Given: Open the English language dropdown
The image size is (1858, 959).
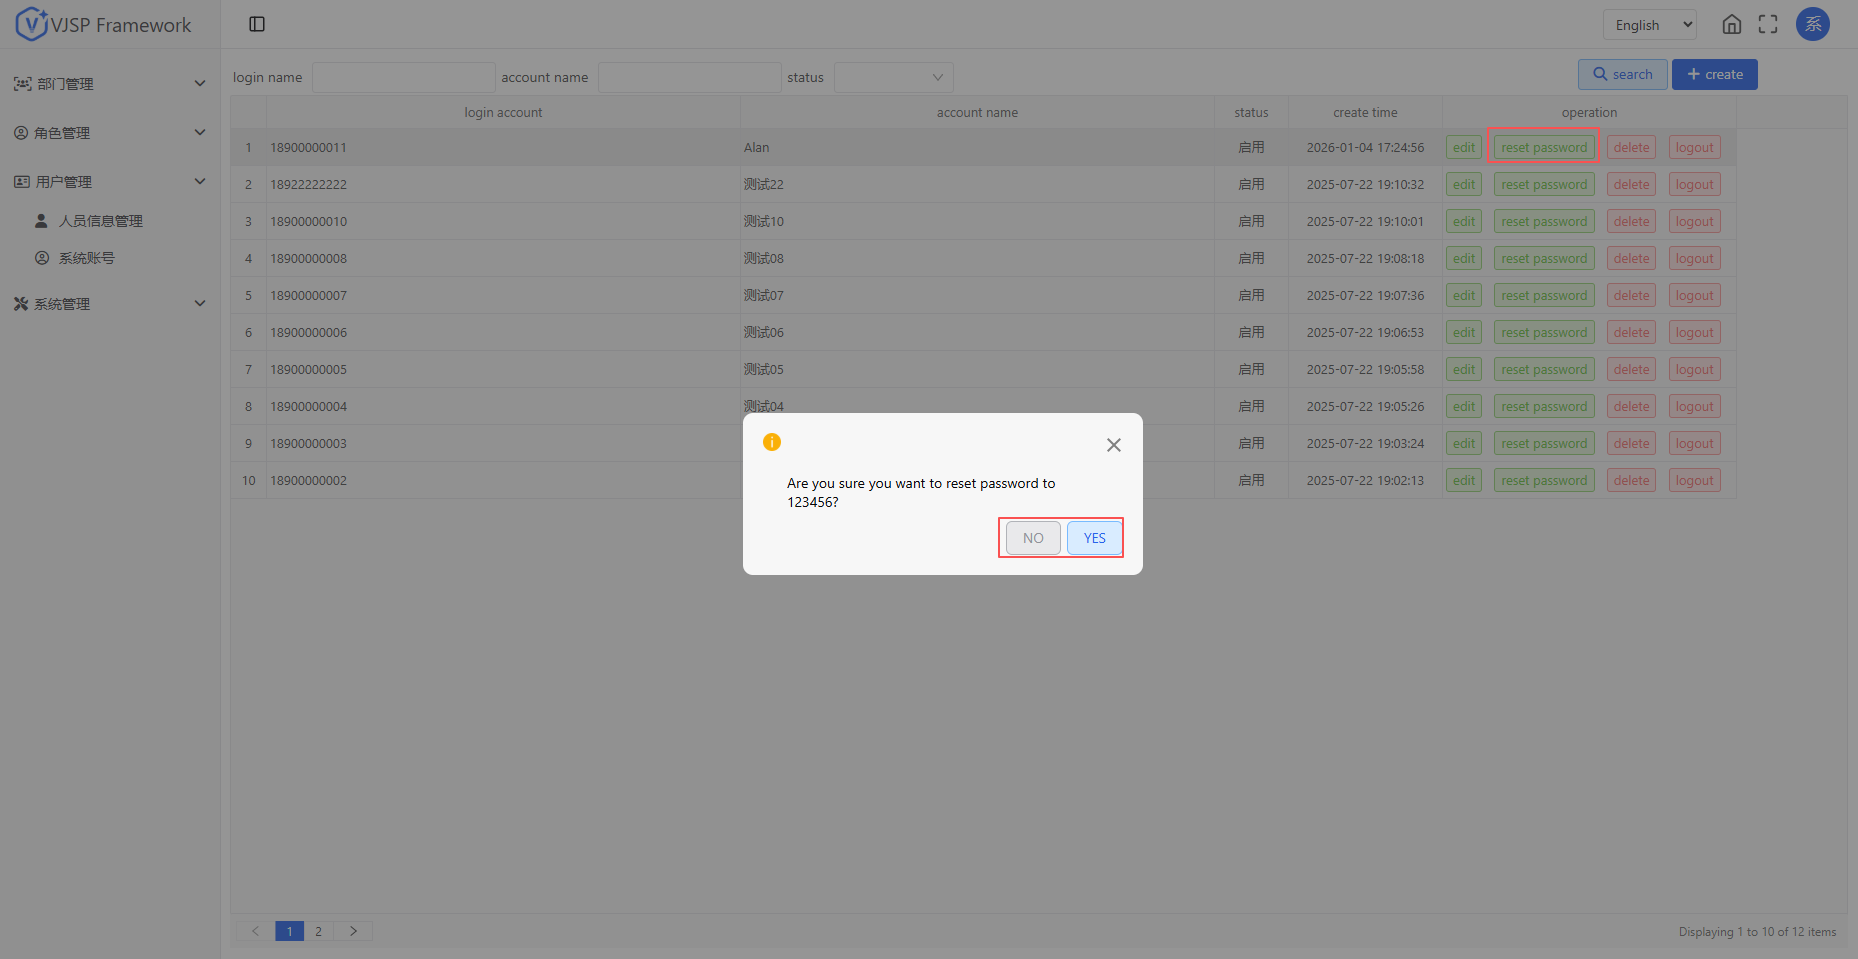Looking at the screenshot, I should [x=1649, y=25].
